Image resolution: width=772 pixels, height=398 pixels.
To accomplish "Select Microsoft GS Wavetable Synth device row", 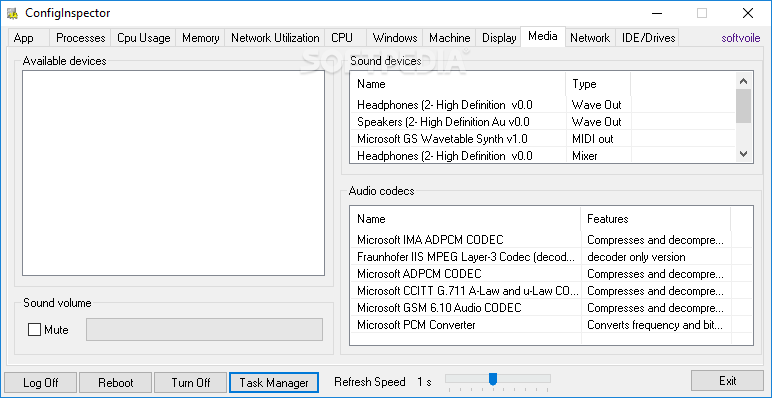I will tap(543, 139).
